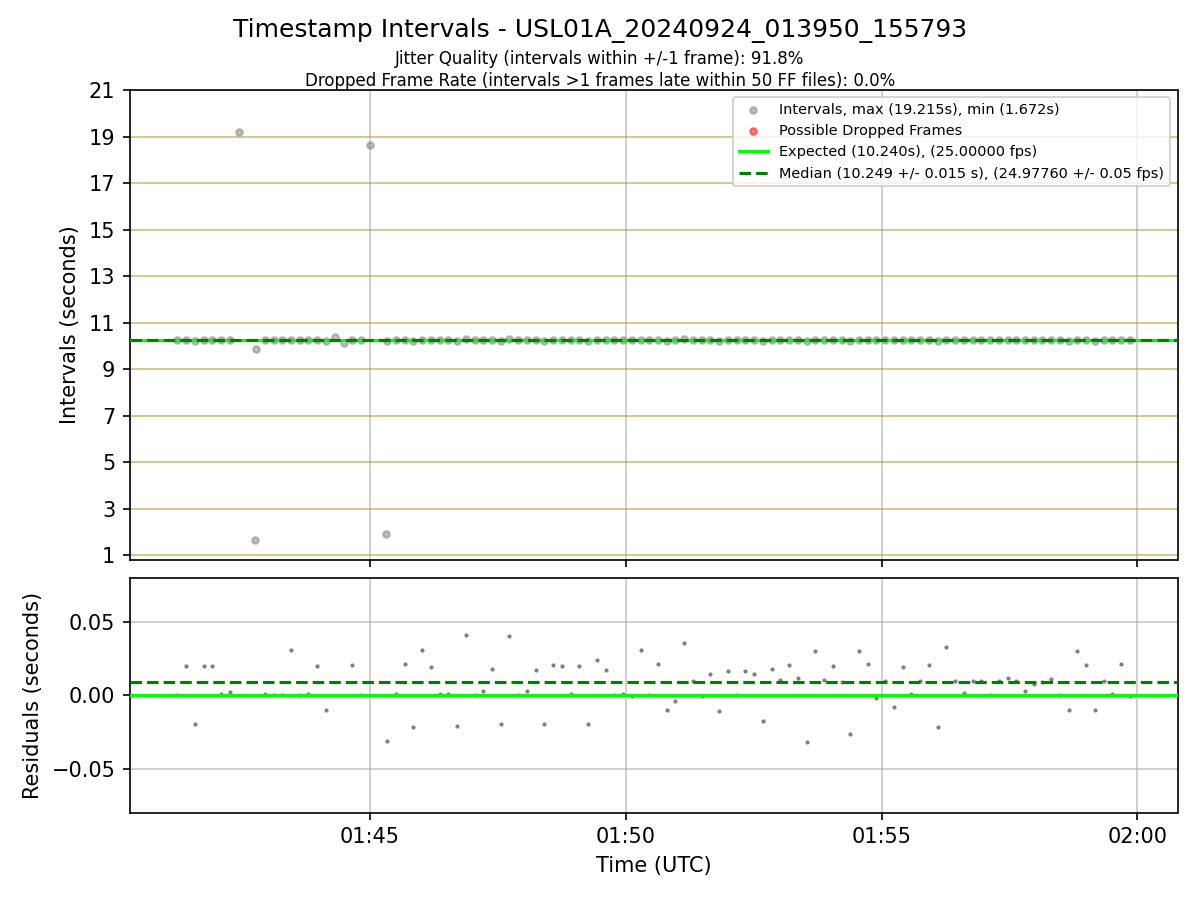
Task: Click legend entry 'Possible Dropped Frames'
Action: [x=870, y=130]
